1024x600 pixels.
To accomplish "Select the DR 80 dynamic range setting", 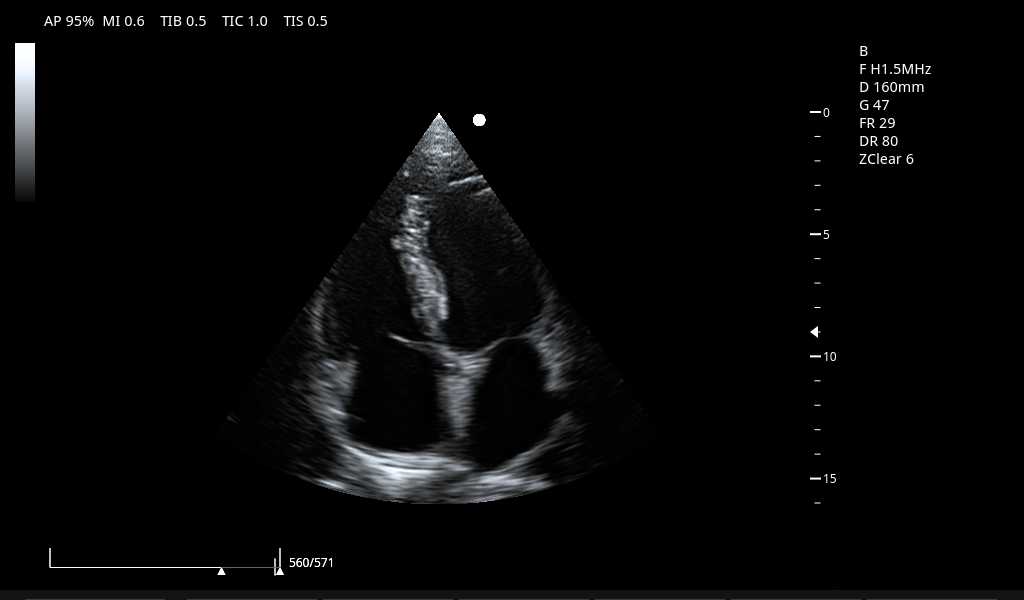I will [x=878, y=141].
